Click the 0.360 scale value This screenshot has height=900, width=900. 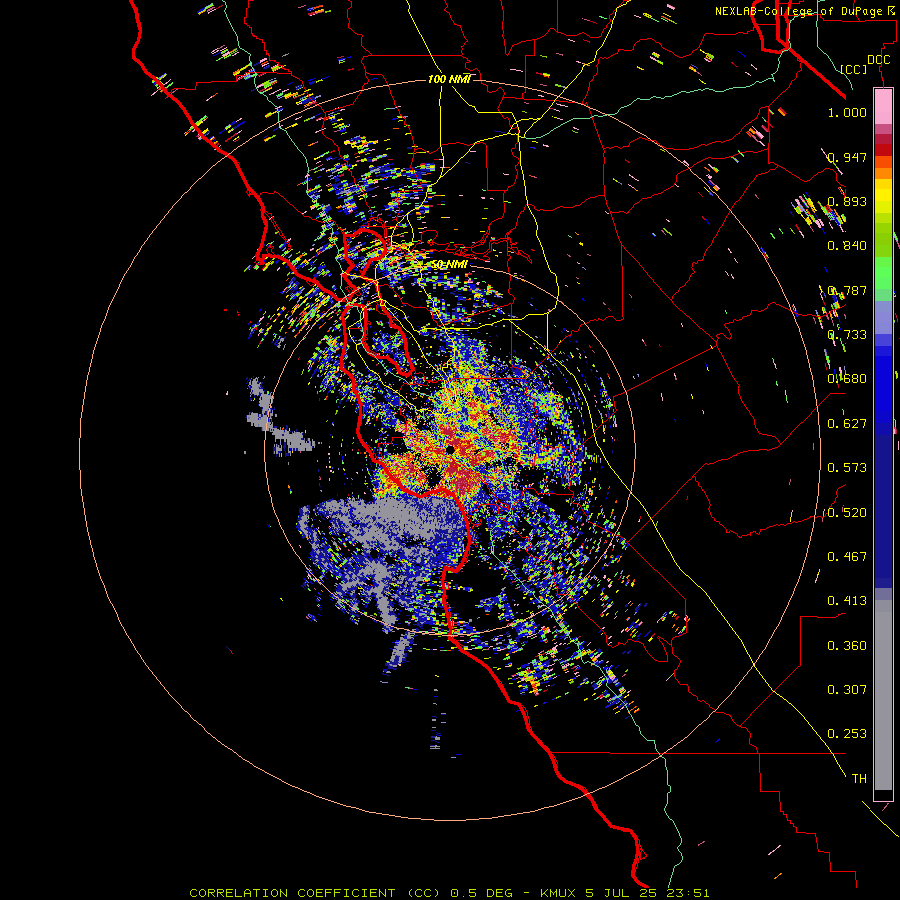click(847, 646)
